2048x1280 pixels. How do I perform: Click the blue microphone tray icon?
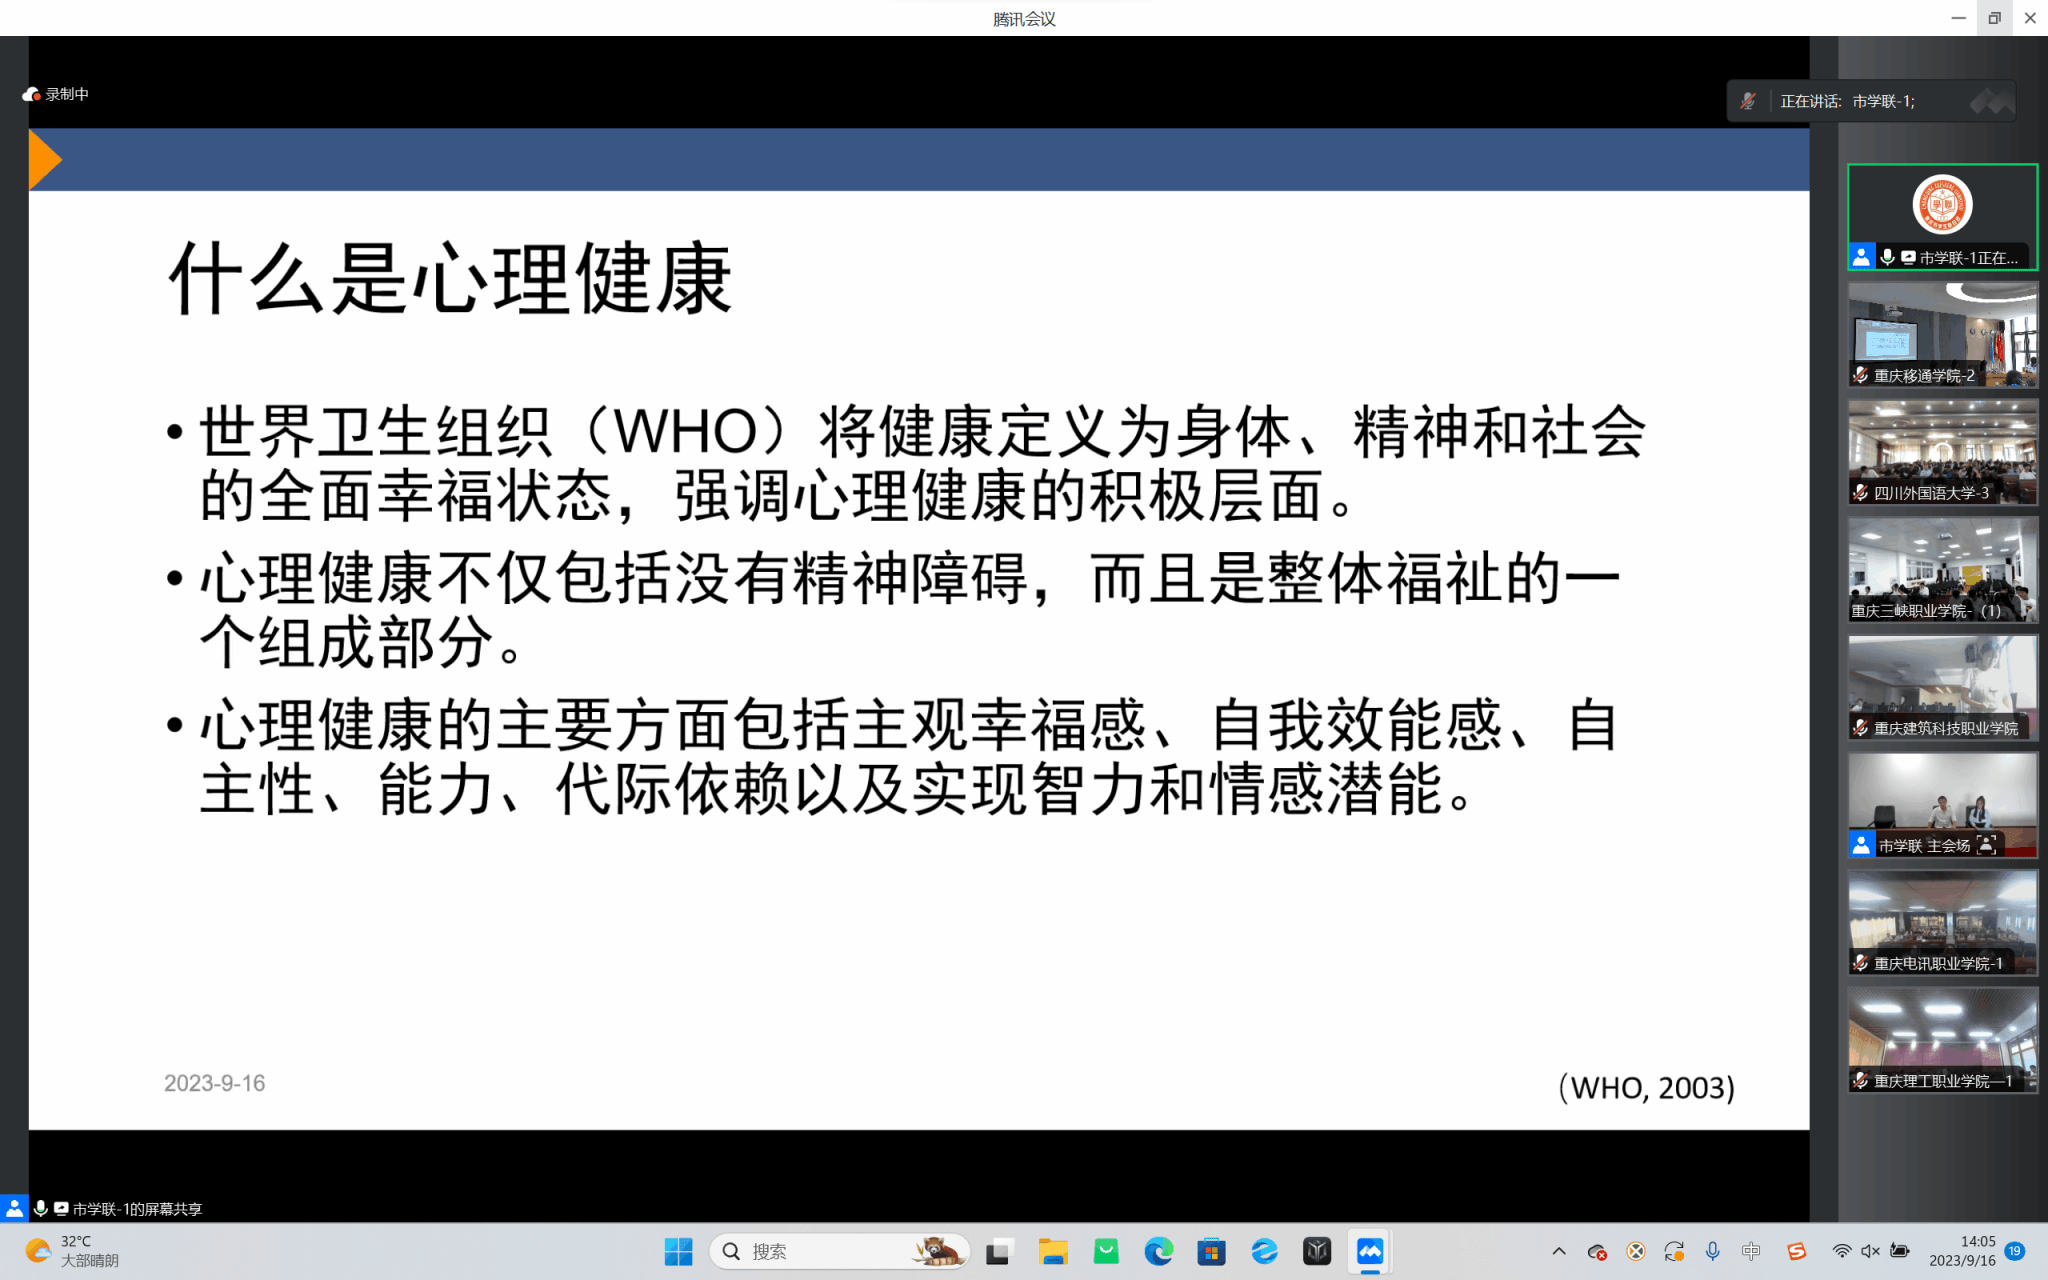click(1712, 1251)
